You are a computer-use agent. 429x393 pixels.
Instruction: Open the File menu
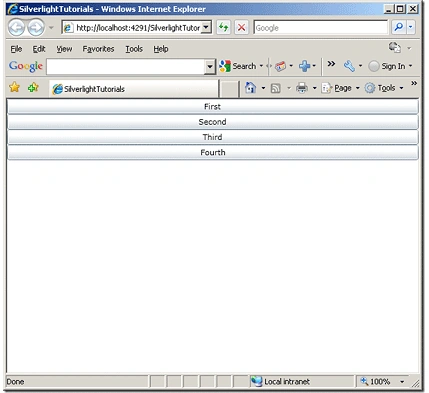[x=16, y=49]
